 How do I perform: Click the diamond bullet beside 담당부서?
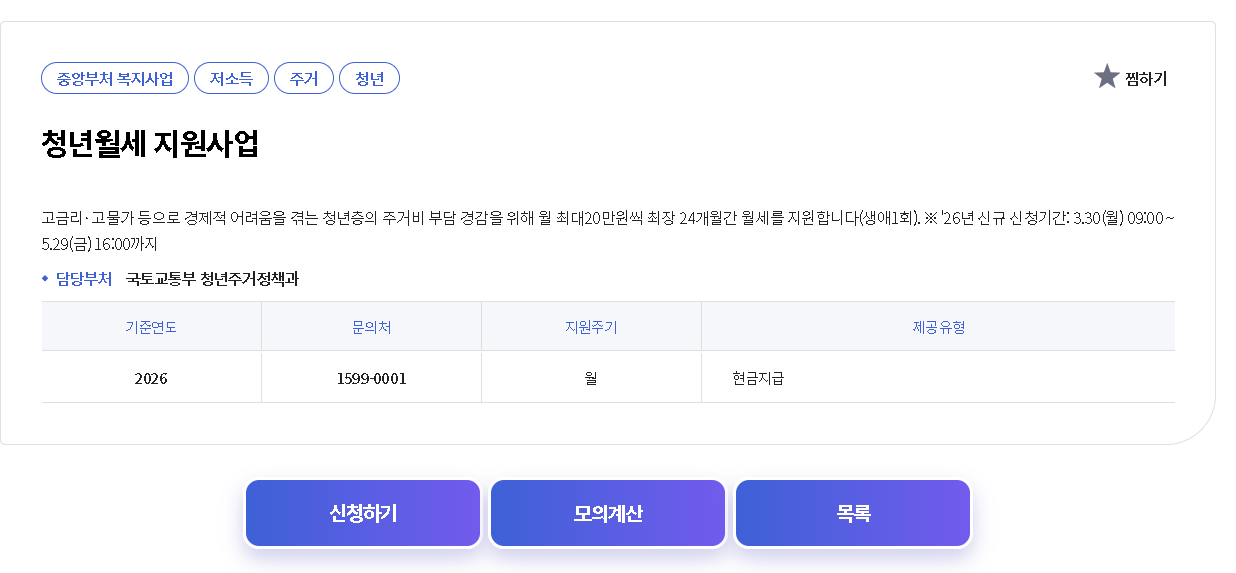pos(45,279)
